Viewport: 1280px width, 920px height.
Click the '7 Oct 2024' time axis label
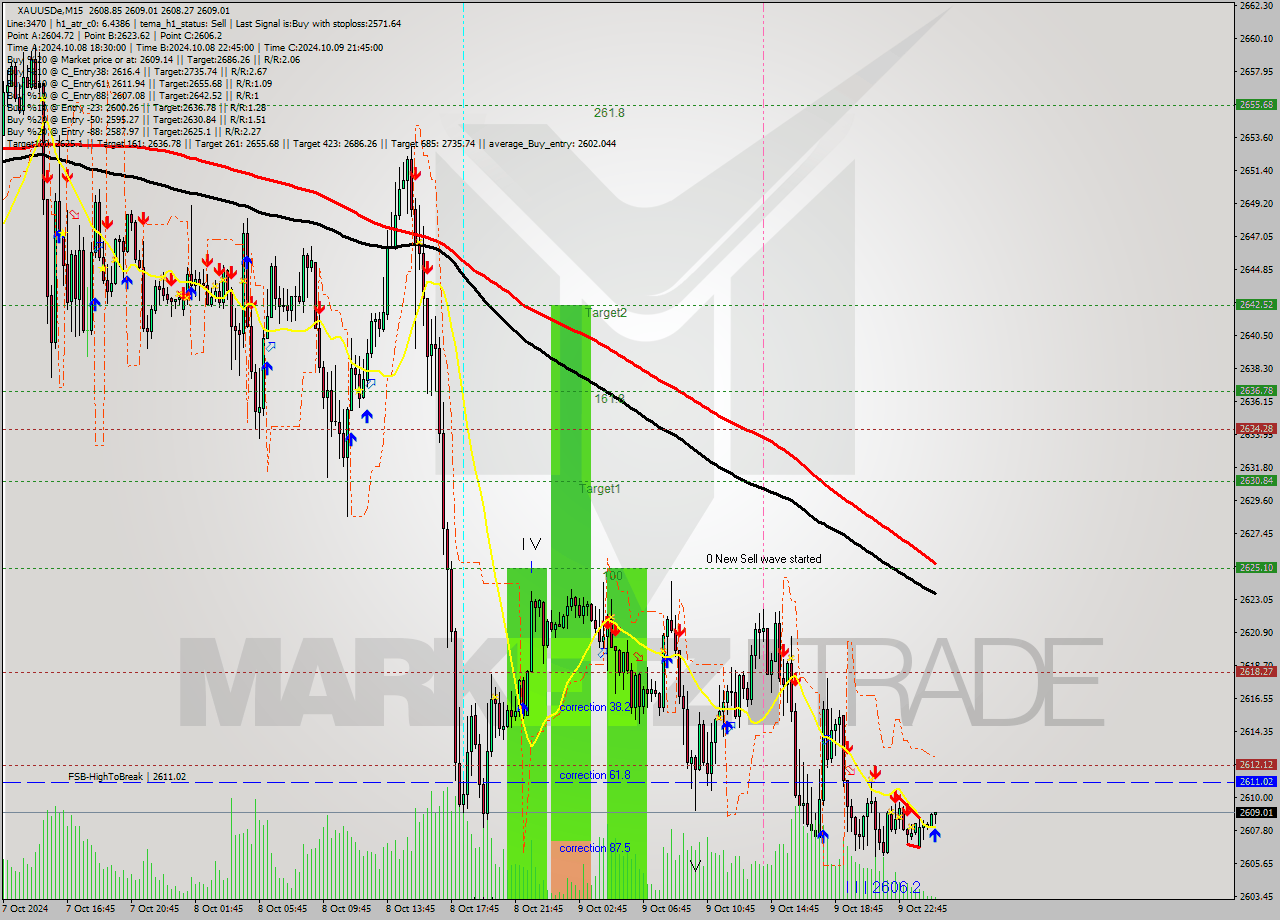pos(26,909)
